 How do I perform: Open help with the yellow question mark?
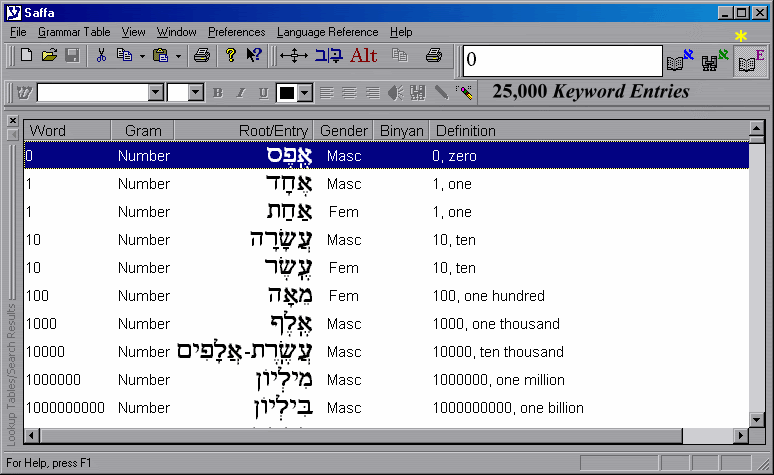230,55
